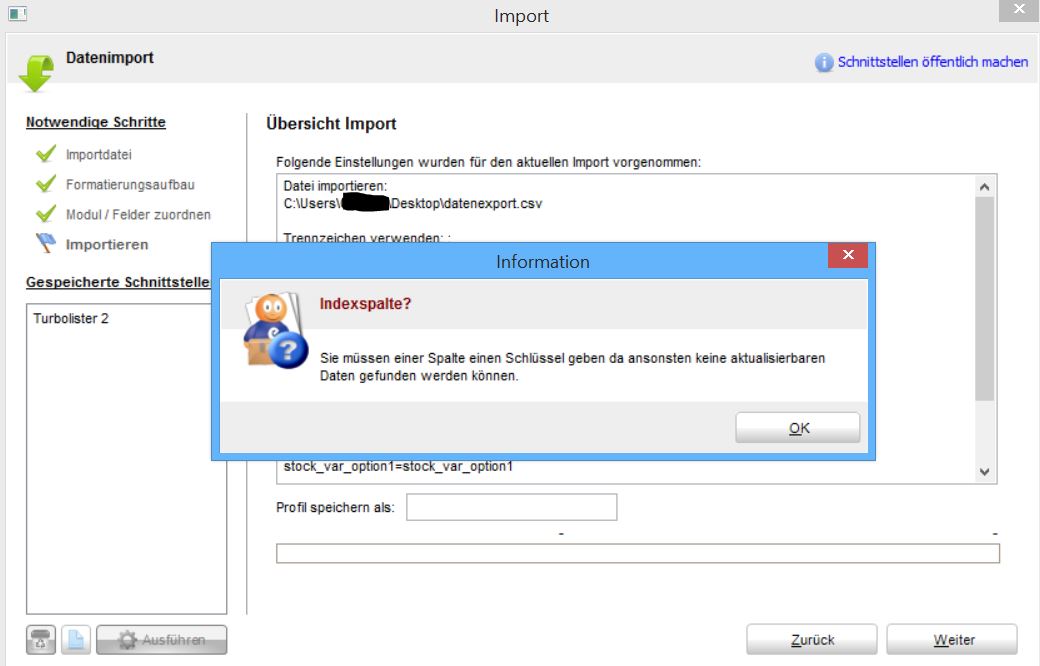1040x666 pixels.
Task: Confirm the Indexspalte dialog with OK
Action: click(x=798, y=428)
